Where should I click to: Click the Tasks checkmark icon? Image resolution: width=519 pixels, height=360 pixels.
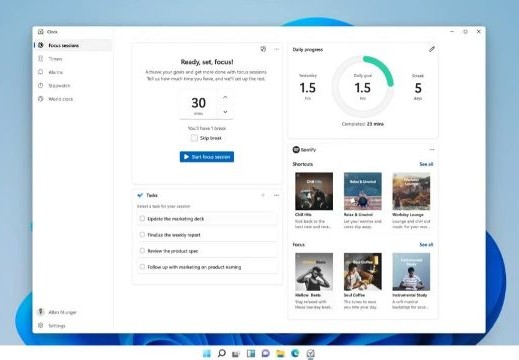[x=140, y=195]
